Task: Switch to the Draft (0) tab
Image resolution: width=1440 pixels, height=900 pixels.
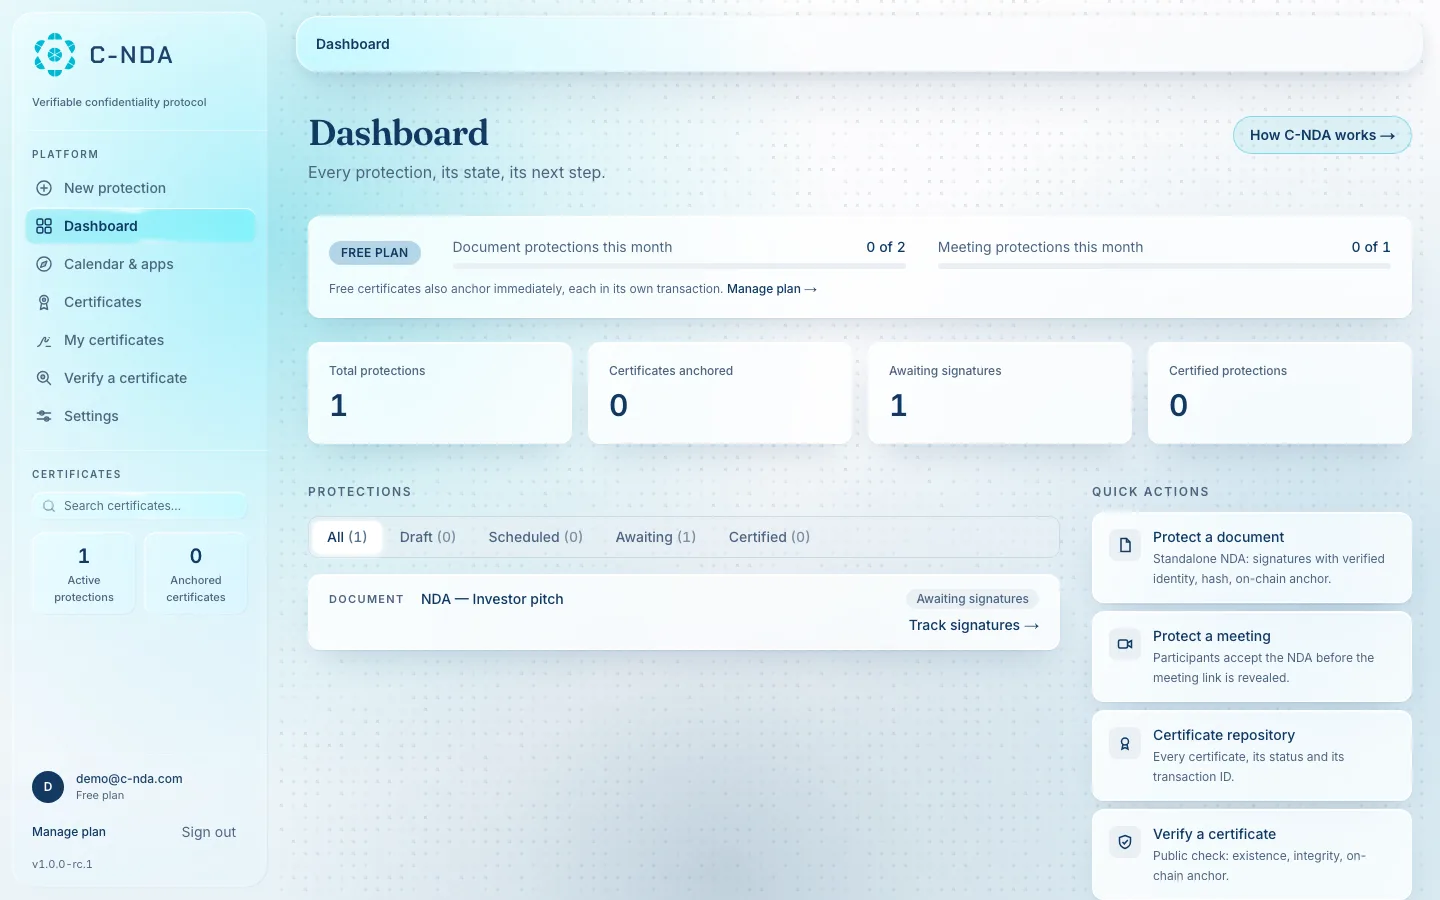Action: pyautogui.click(x=428, y=537)
